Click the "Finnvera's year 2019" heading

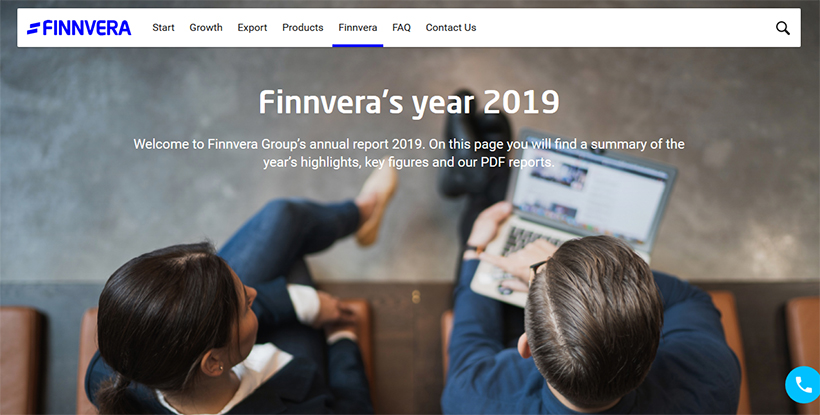click(x=409, y=102)
